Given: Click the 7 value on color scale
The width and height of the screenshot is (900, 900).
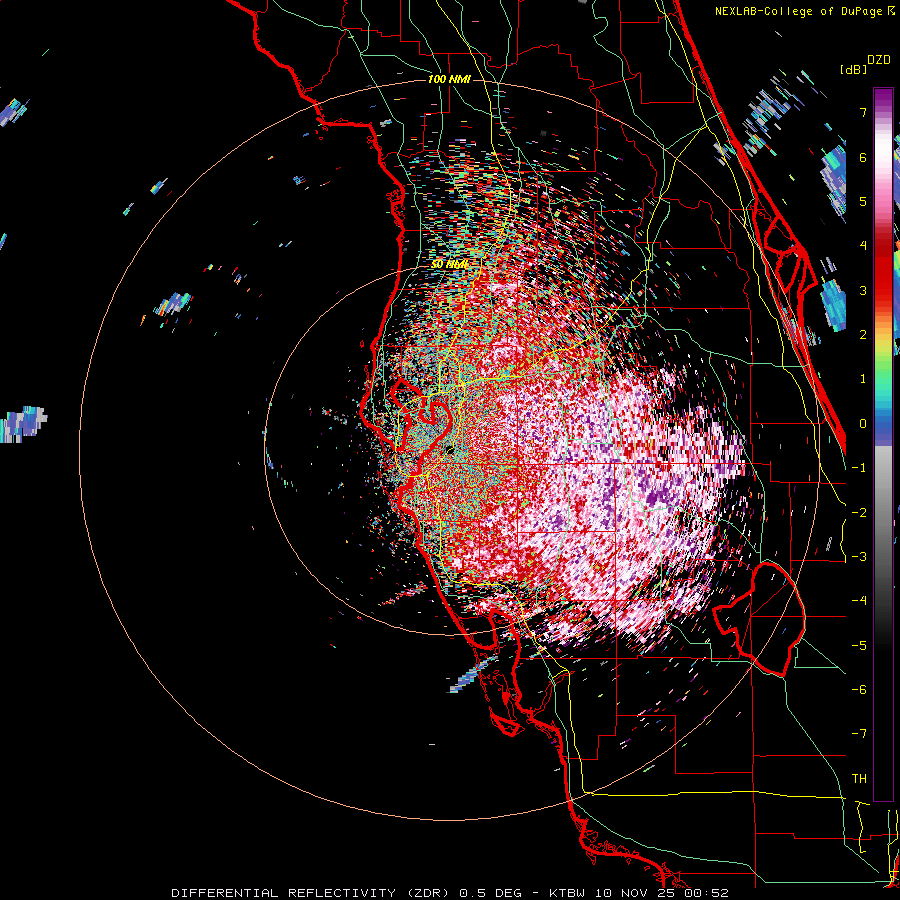Looking at the screenshot, I should pyautogui.click(x=863, y=112).
